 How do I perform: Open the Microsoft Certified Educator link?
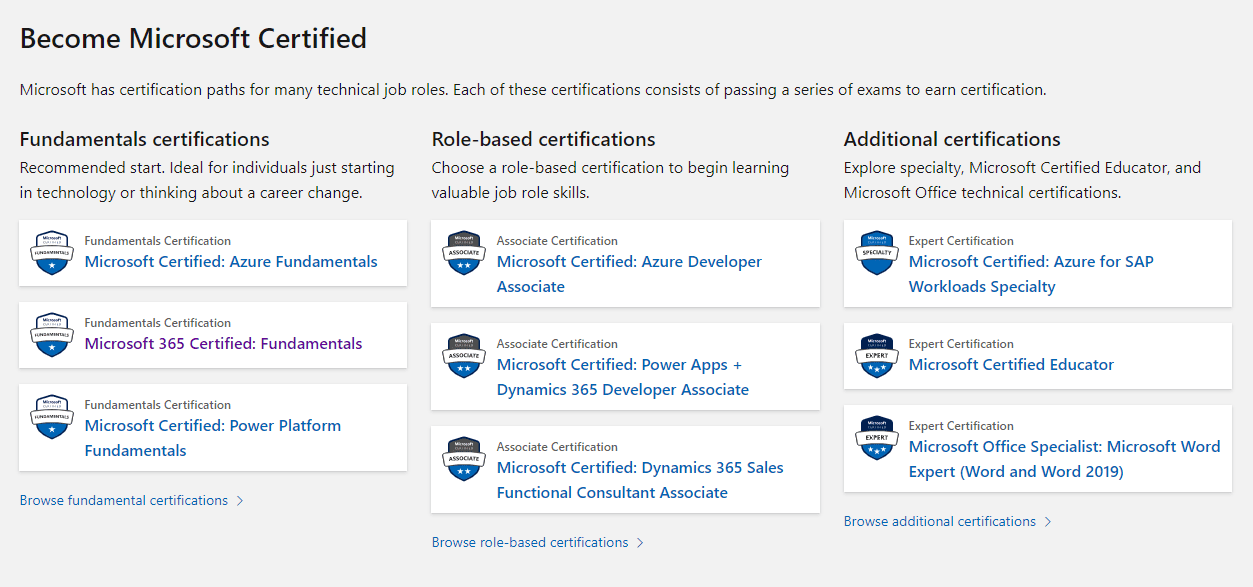[1011, 365]
